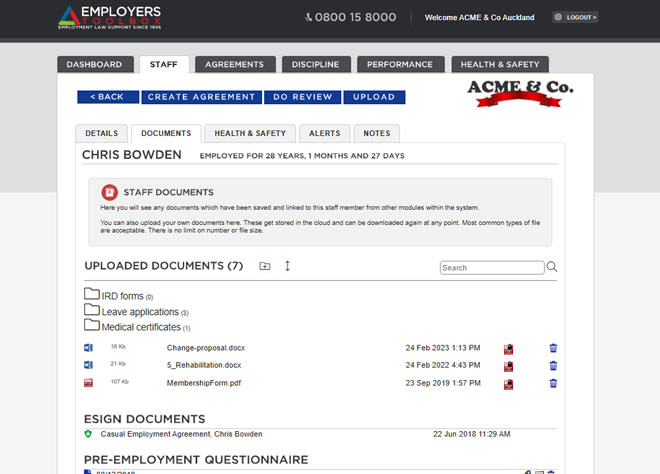Click the Logout button
Image resolution: width=660 pixels, height=474 pixels.
pyautogui.click(x=581, y=17)
